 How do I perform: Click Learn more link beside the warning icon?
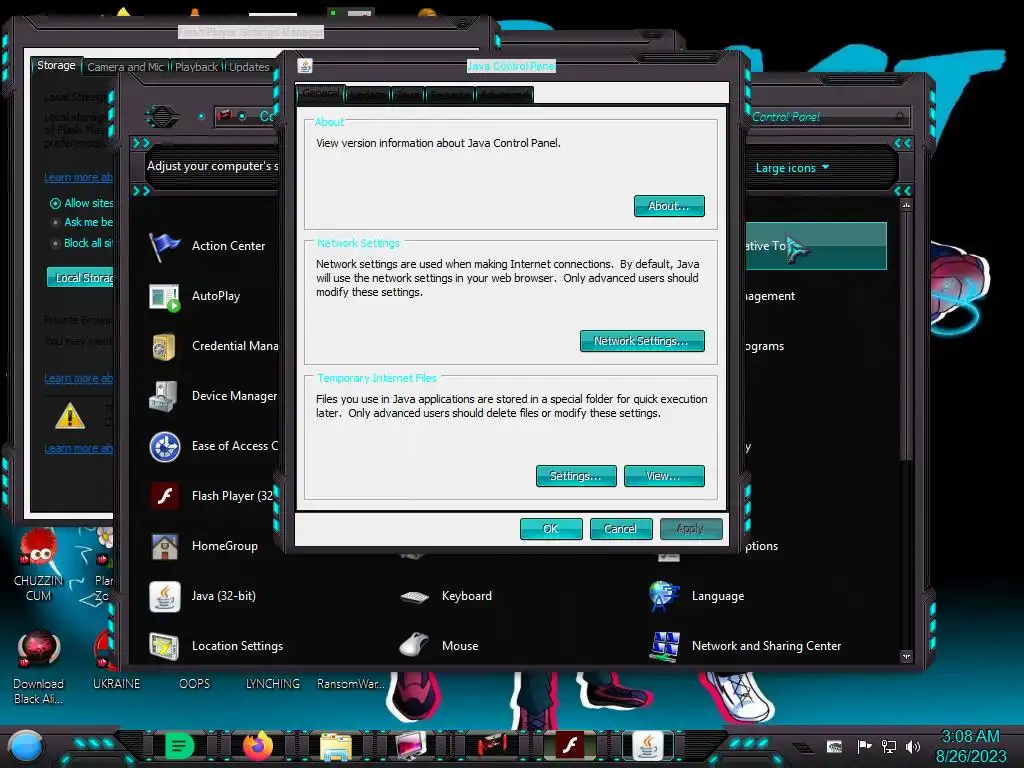(x=78, y=448)
